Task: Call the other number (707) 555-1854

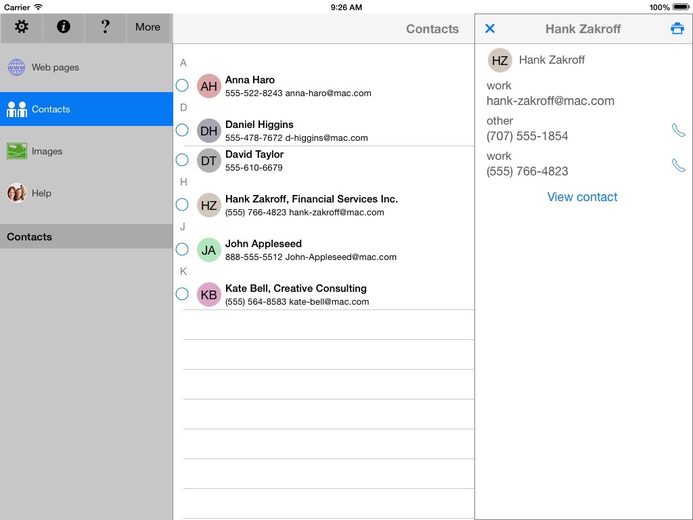Action: pyautogui.click(x=678, y=130)
